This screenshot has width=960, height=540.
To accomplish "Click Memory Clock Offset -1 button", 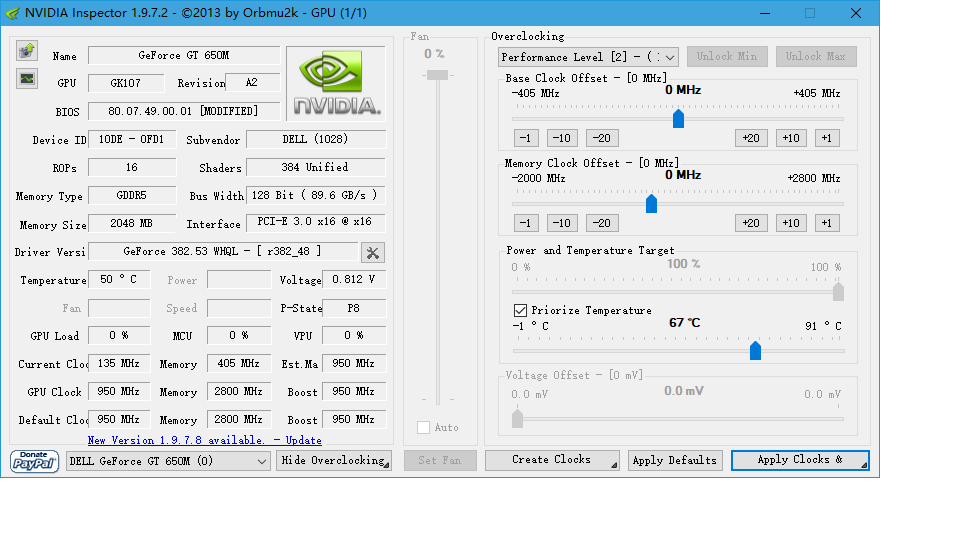I will (526, 223).
